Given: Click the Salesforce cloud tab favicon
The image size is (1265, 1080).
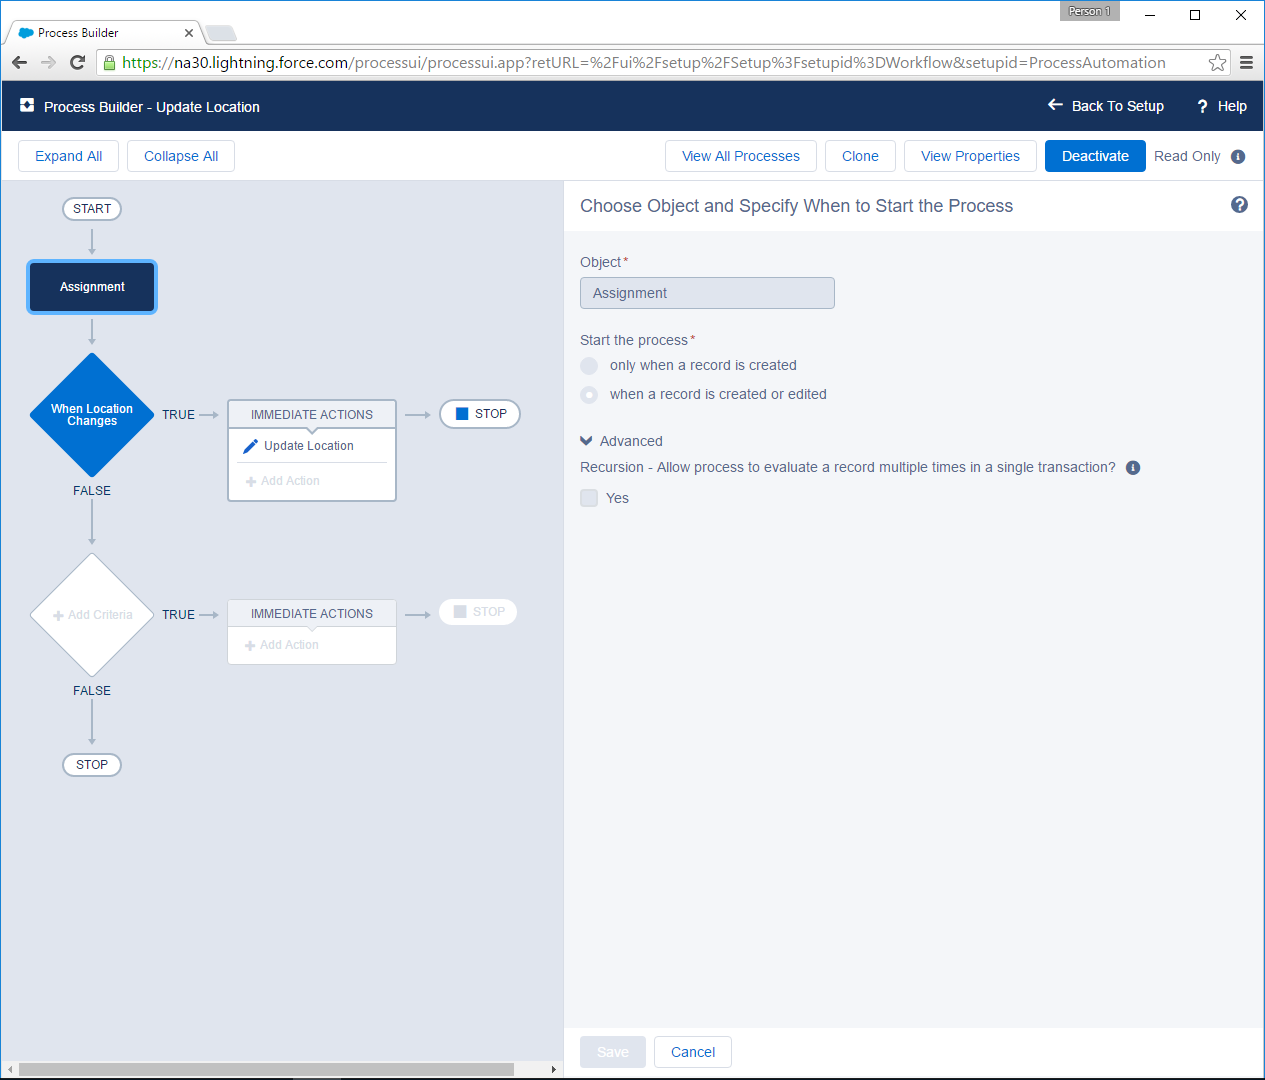Looking at the screenshot, I should click(x=26, y=33).
